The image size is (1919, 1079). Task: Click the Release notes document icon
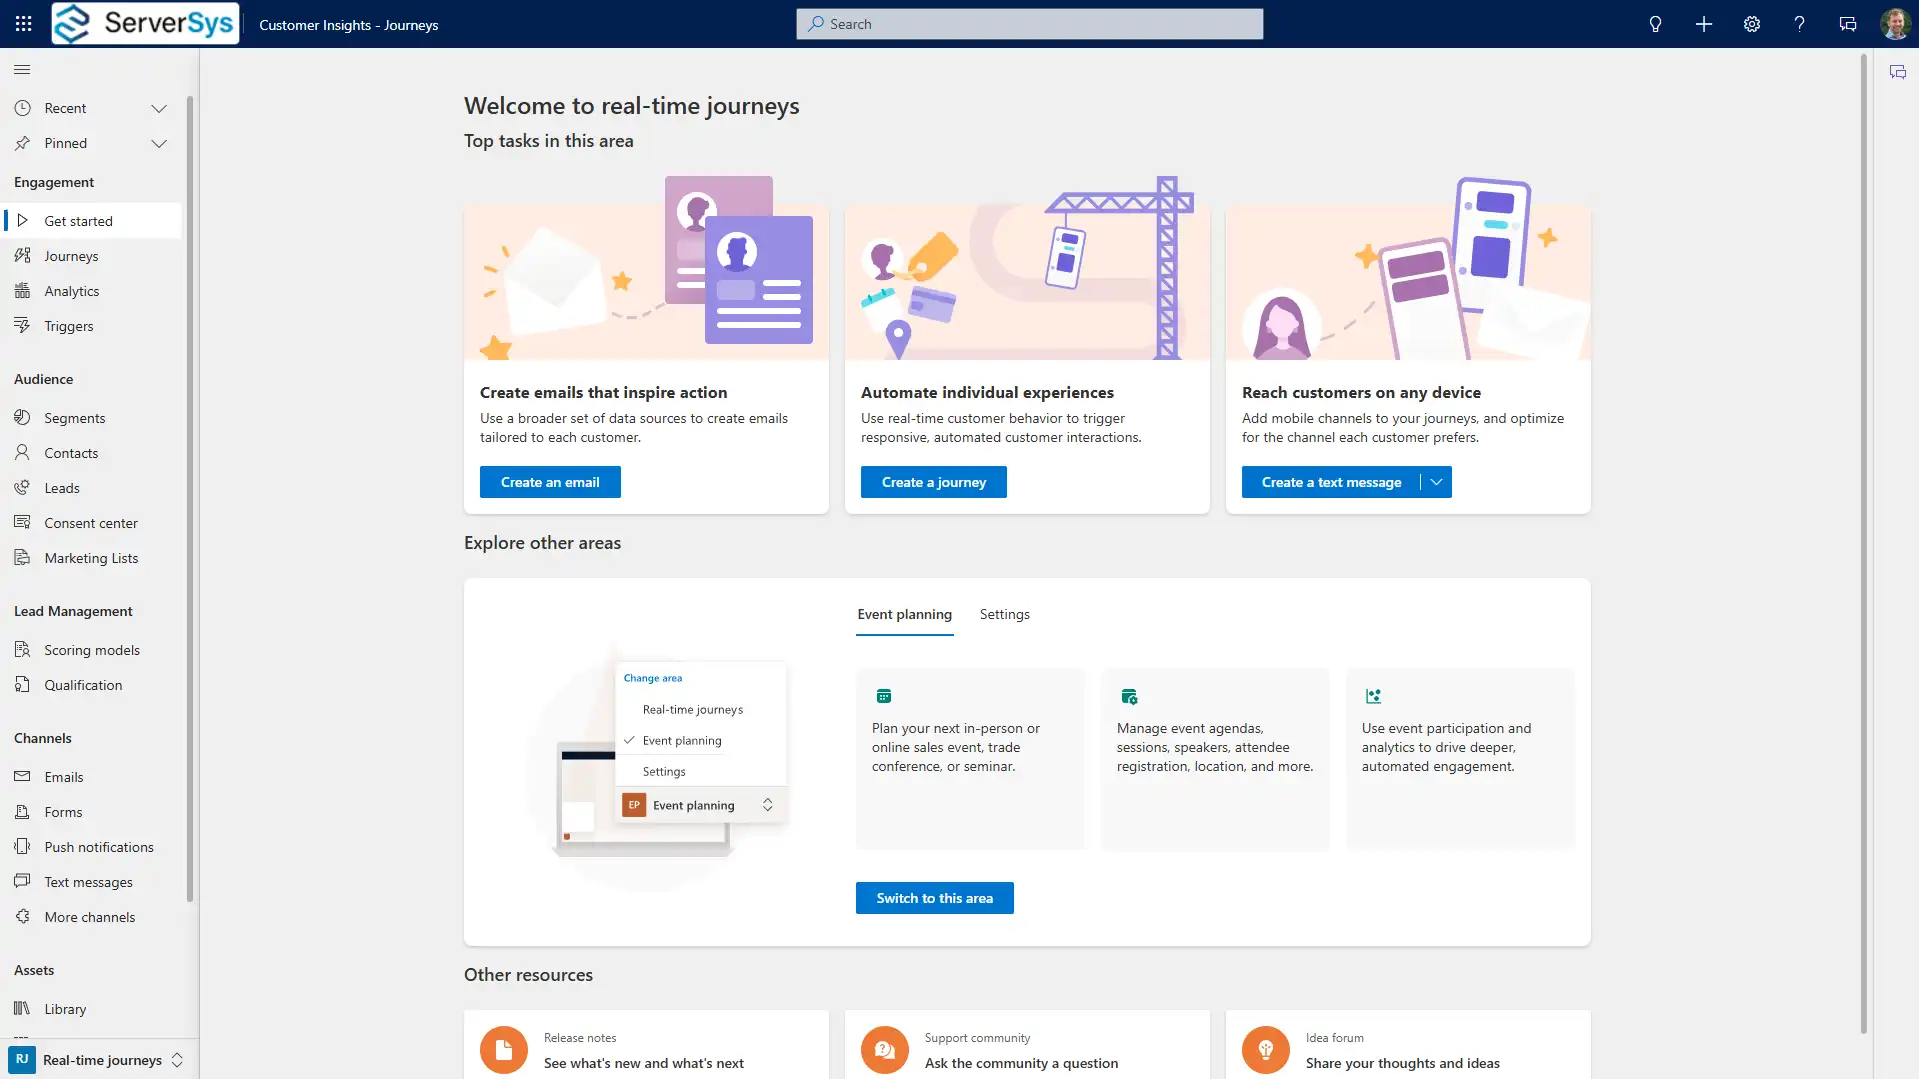[503, 1050]
